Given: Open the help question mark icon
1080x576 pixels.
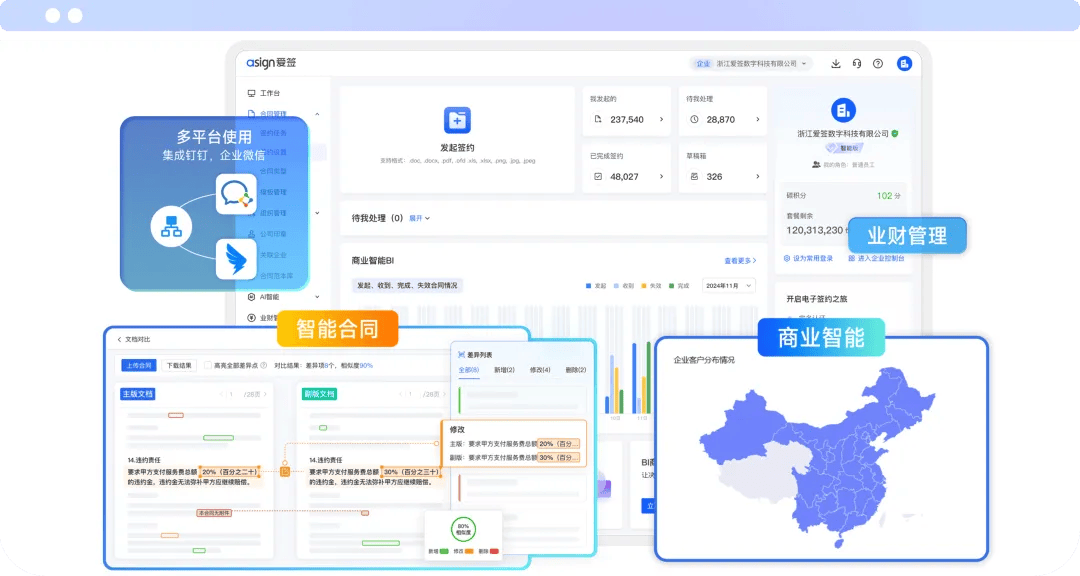Looking at the screenshot, I should point(878,63).
